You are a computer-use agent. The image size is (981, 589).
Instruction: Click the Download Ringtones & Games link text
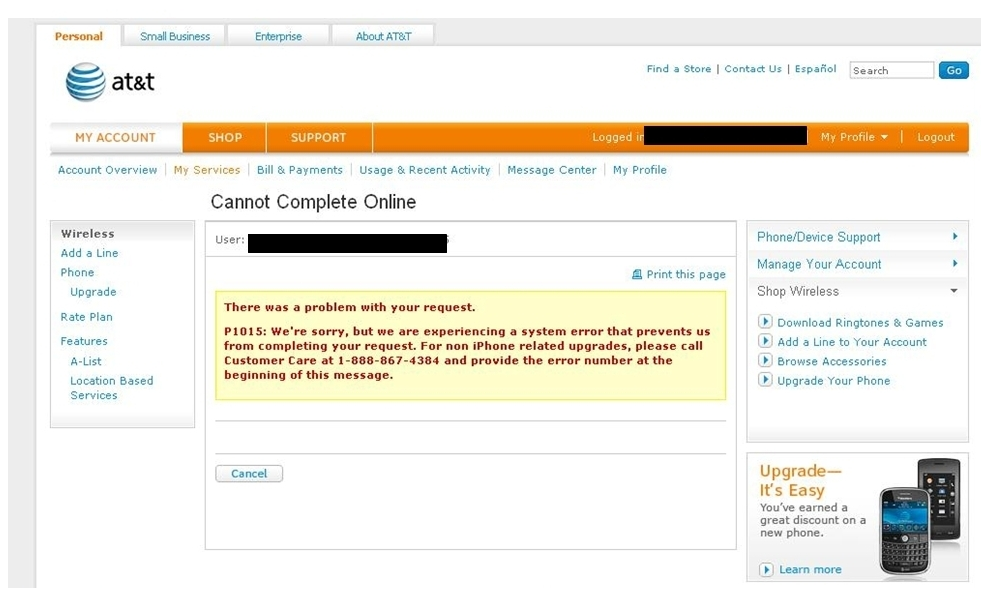(860, 322)
